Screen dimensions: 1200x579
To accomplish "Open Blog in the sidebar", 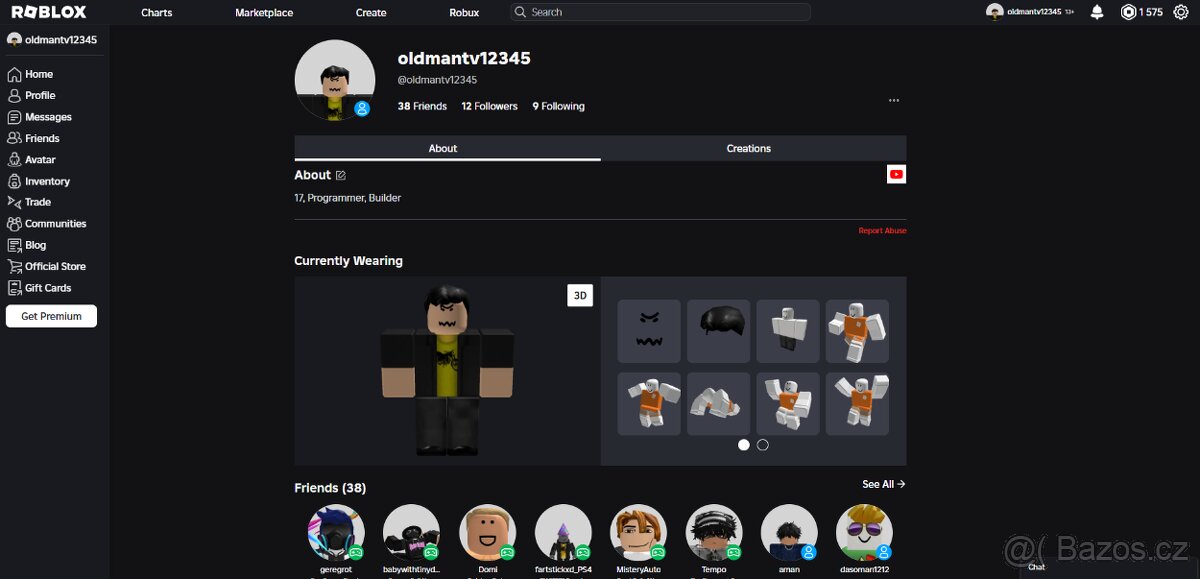I will tap(27, 245).
